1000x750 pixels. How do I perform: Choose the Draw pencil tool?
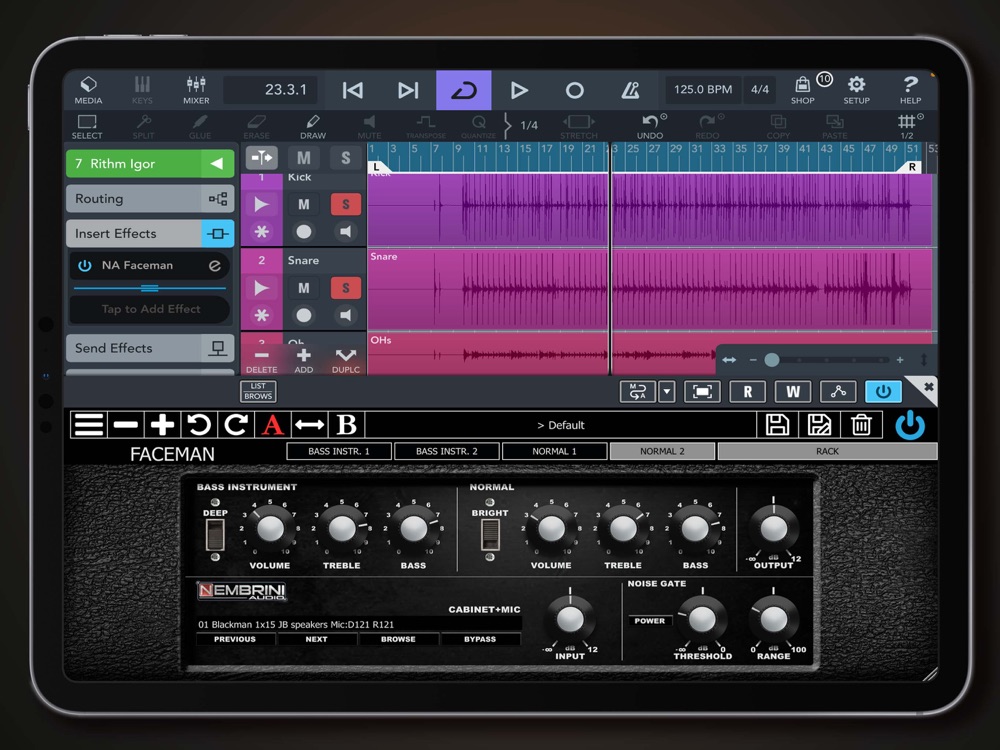point(312,126)
